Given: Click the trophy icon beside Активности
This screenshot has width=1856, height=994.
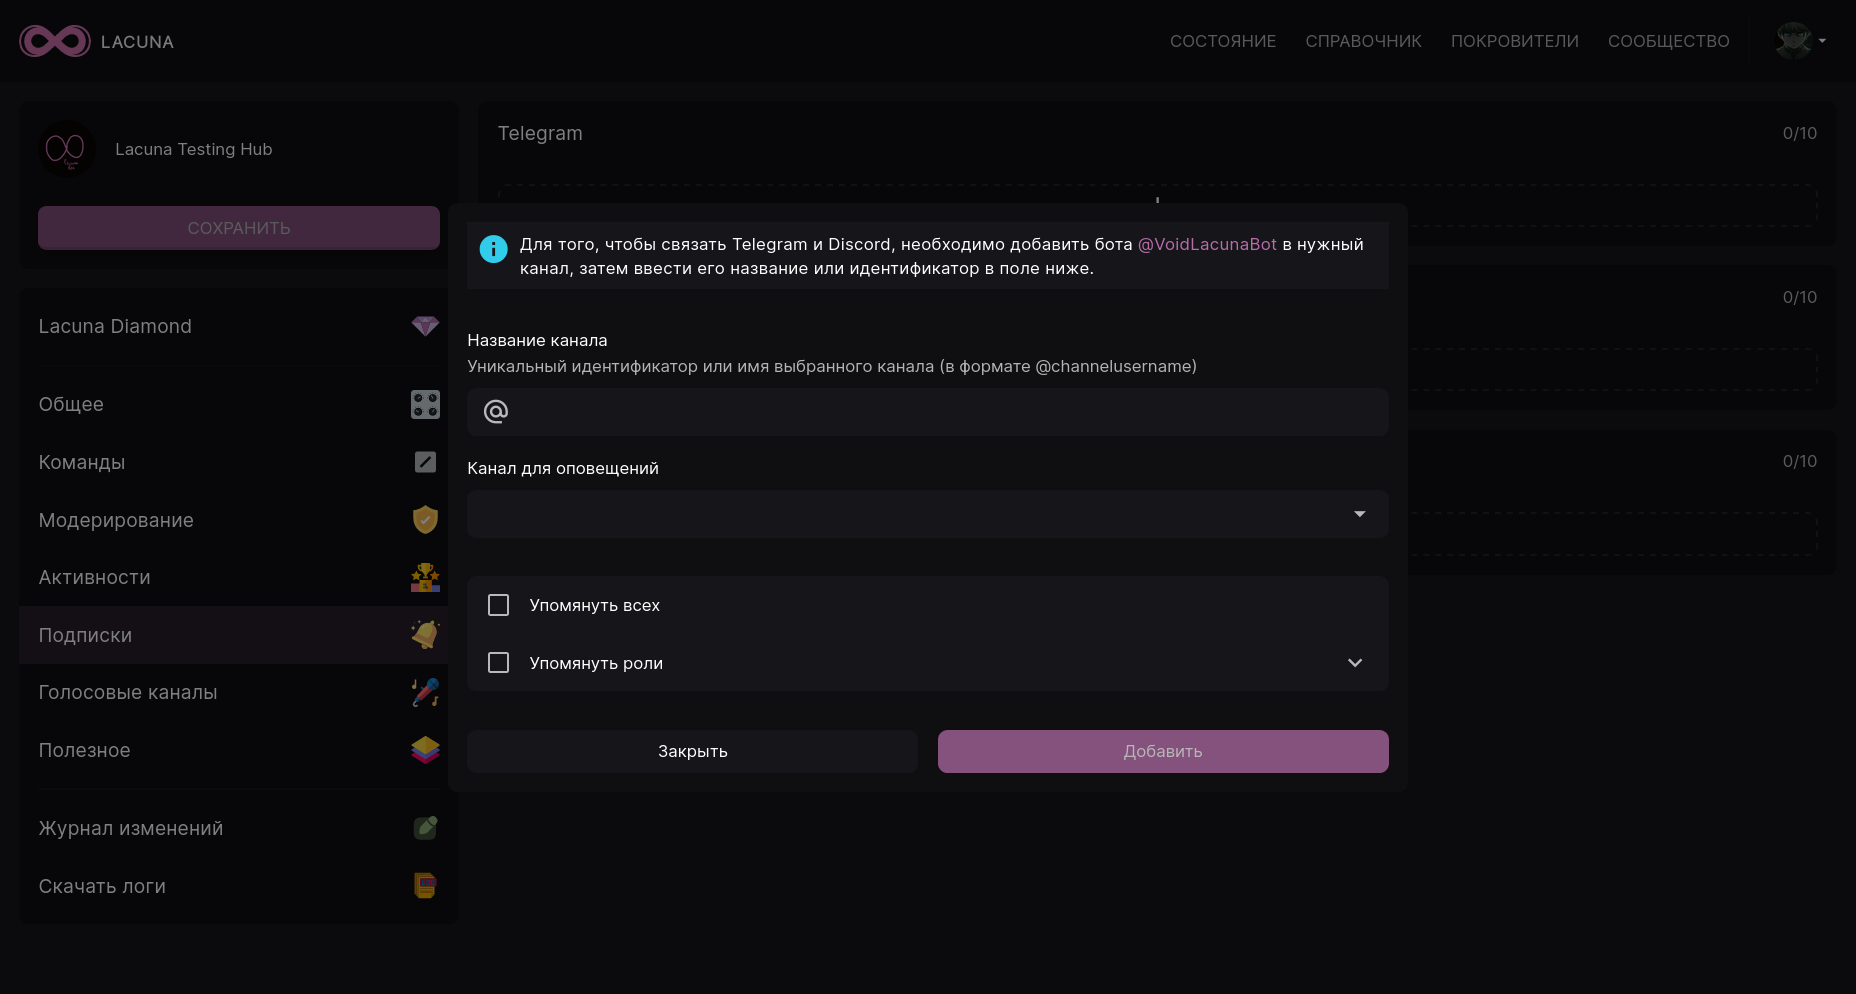Looking at the screenshot, I should click(x=425, y=577).
